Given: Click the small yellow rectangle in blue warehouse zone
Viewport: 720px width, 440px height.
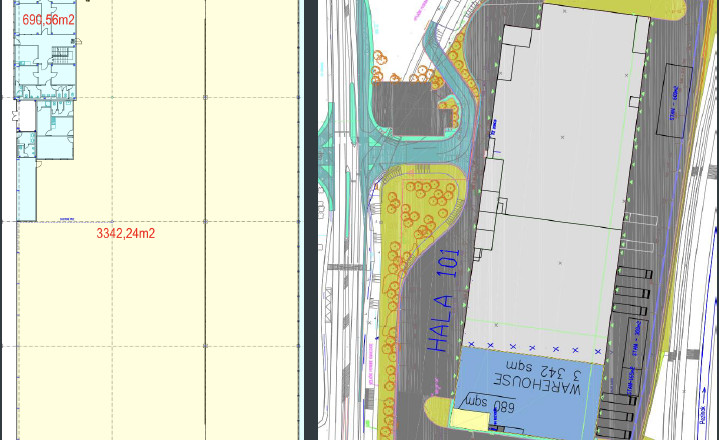Looking at the screenshot, I should (x=471, y=420).
